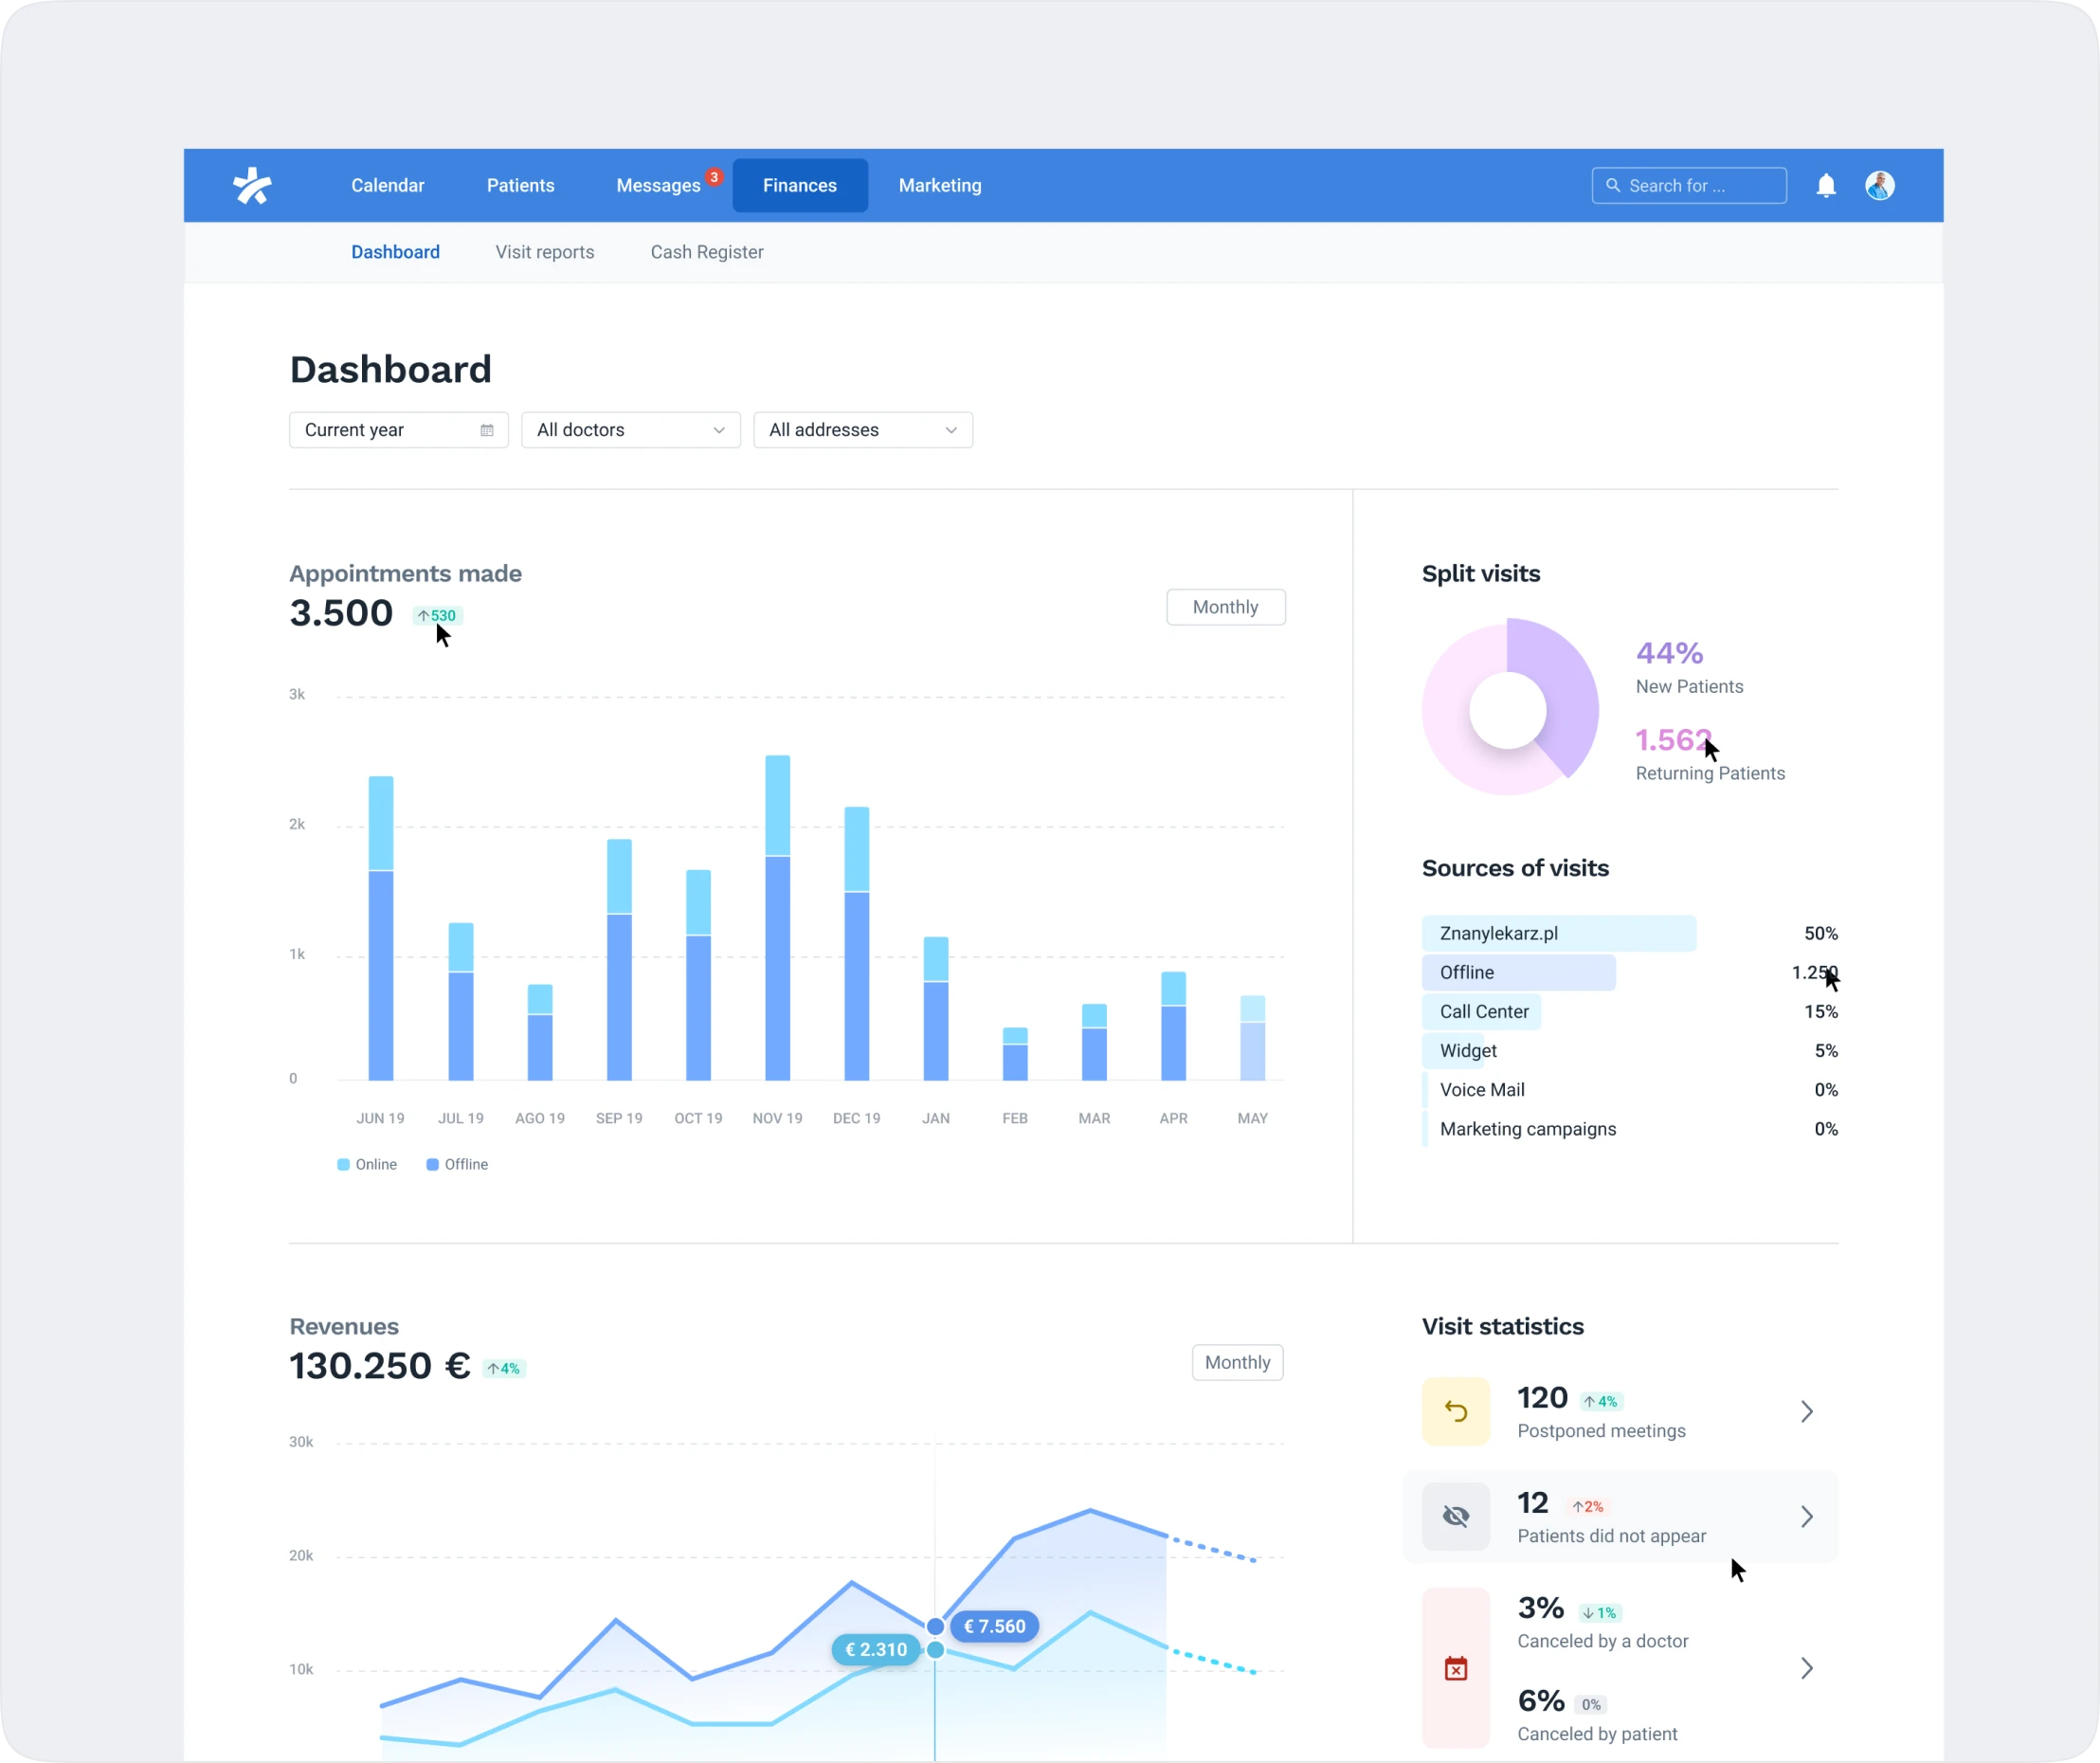Switch to the Patients tab
Image resolution: width=2100 pixels, height=1763 pixels.
[x=520, y=185]
